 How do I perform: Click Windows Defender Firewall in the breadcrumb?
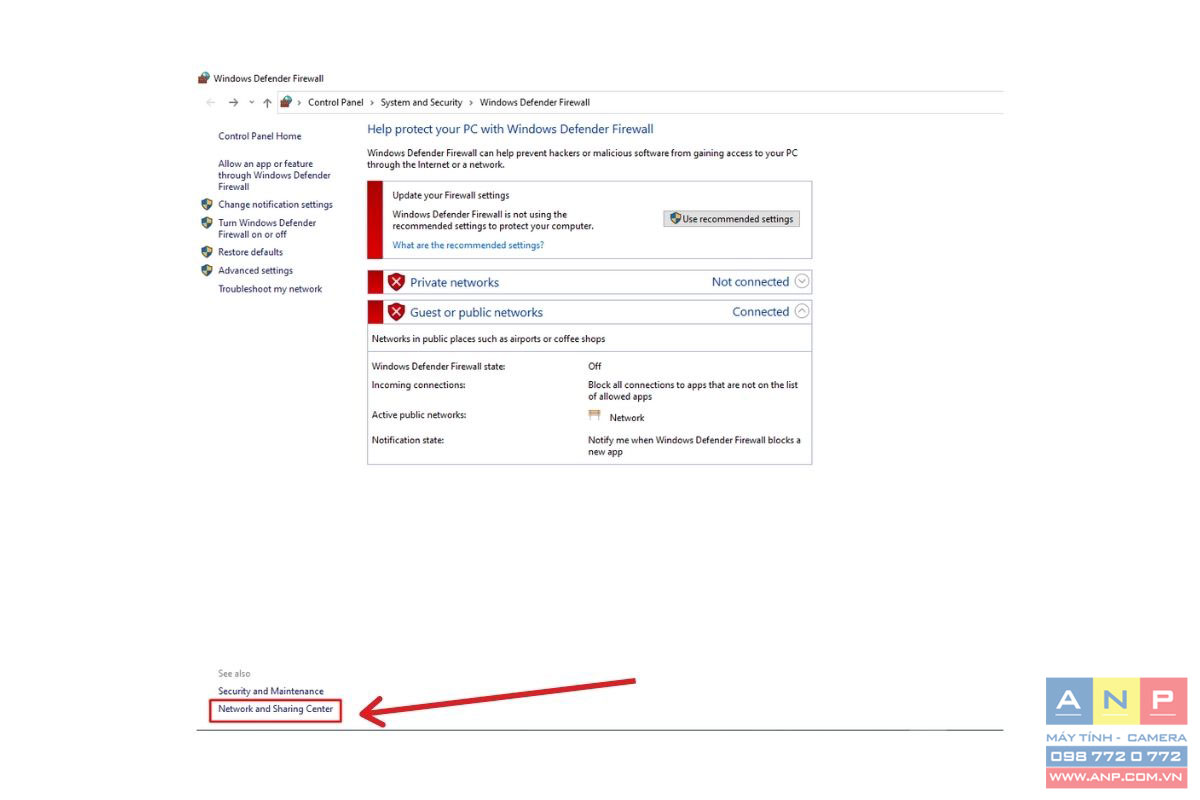pos(535,102)
